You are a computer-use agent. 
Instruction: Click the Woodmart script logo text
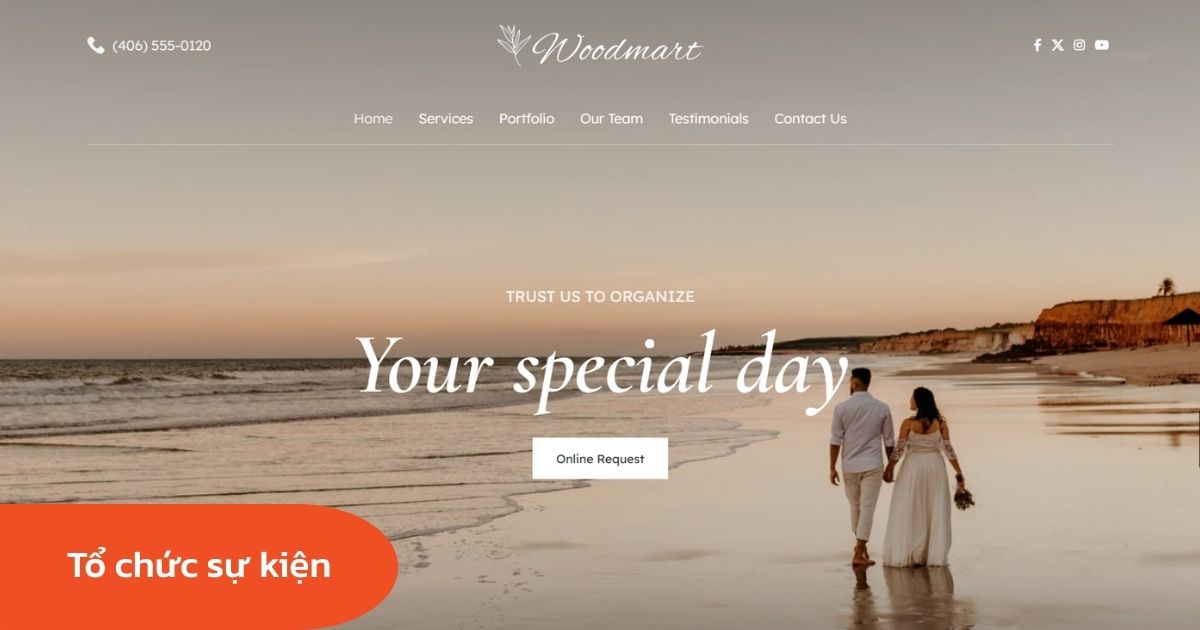pyautogui.click(x=617, y=48)
